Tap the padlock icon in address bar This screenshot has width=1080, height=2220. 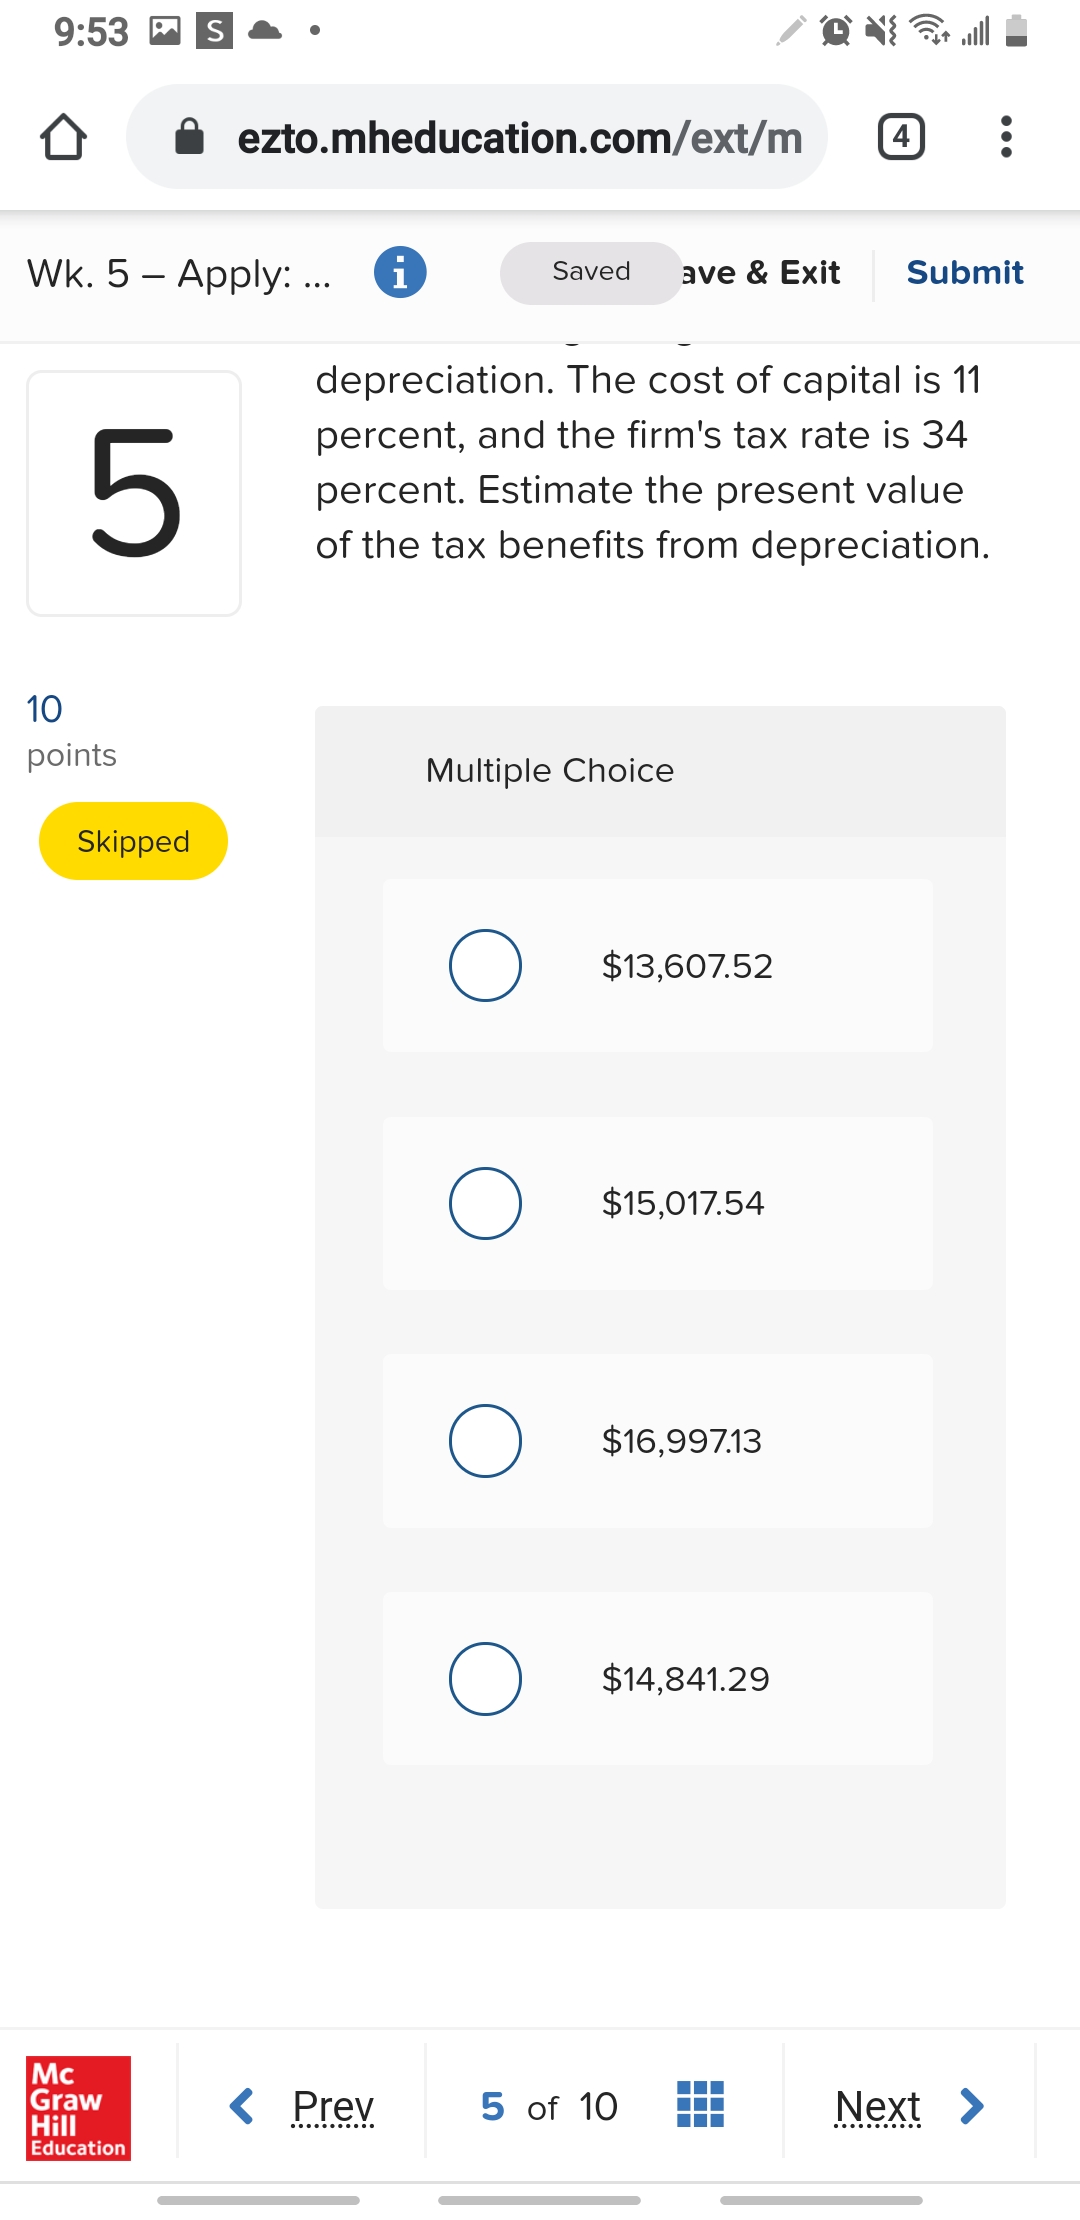[x=189, y=137]
